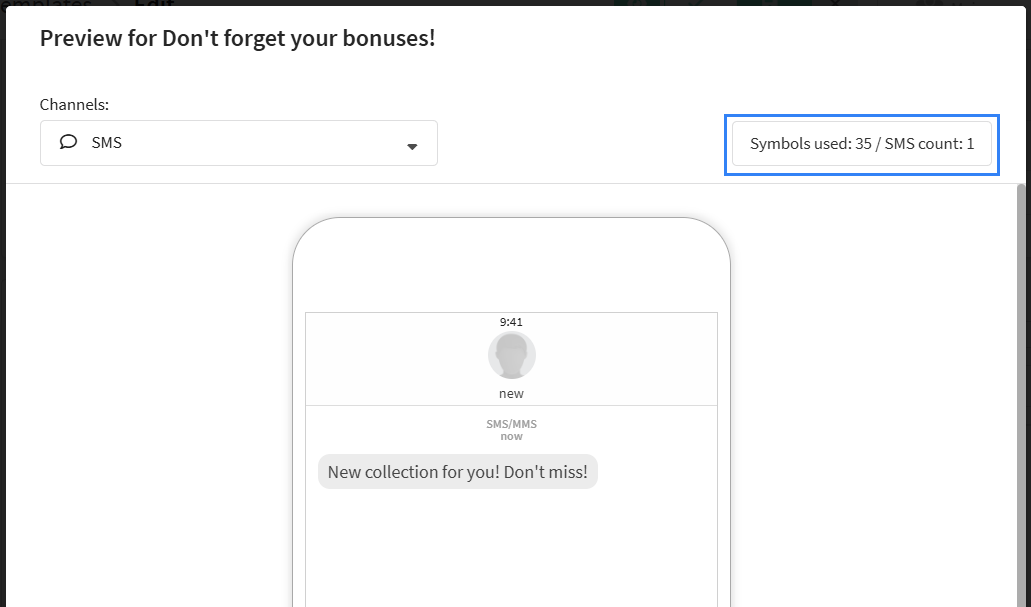Image resolution: width=1031 pixels, height=607 pixels.
Task: Click the contact header panel in phone preview
Action: point(512,359)
